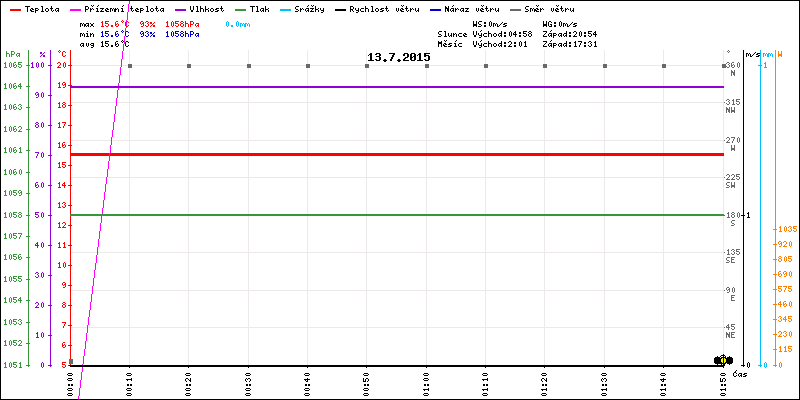This screenshot has width=800, height=400.
Task: Click the 1065 tick on pressure axis
Action: coord(13,65)
